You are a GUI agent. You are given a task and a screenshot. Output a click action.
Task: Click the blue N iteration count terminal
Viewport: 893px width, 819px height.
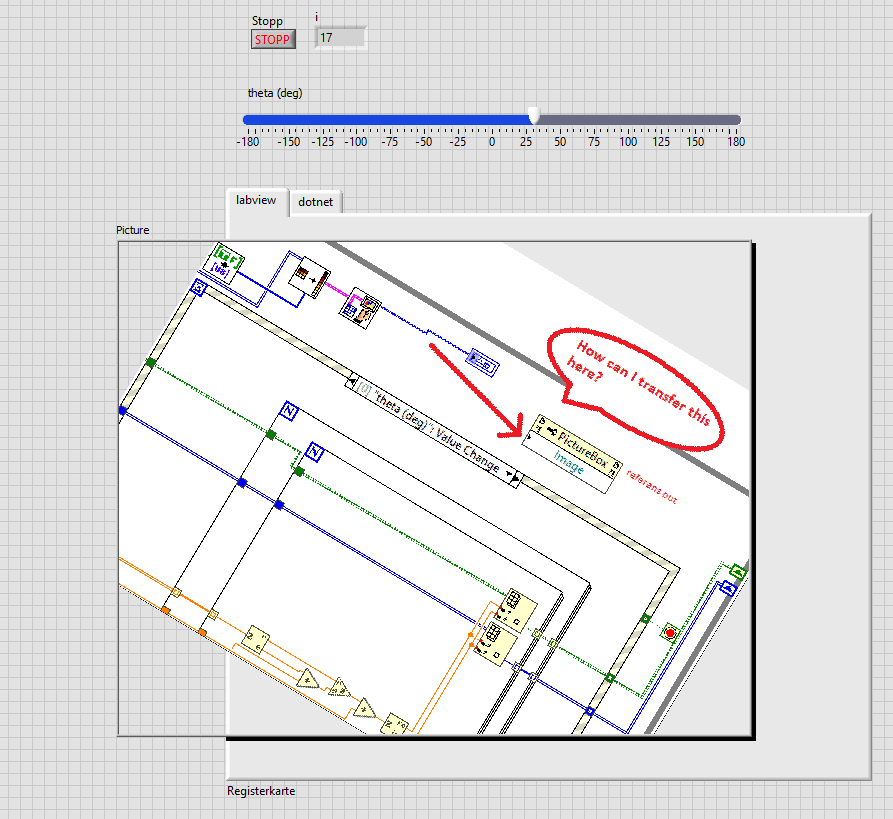tap(287, 410)
